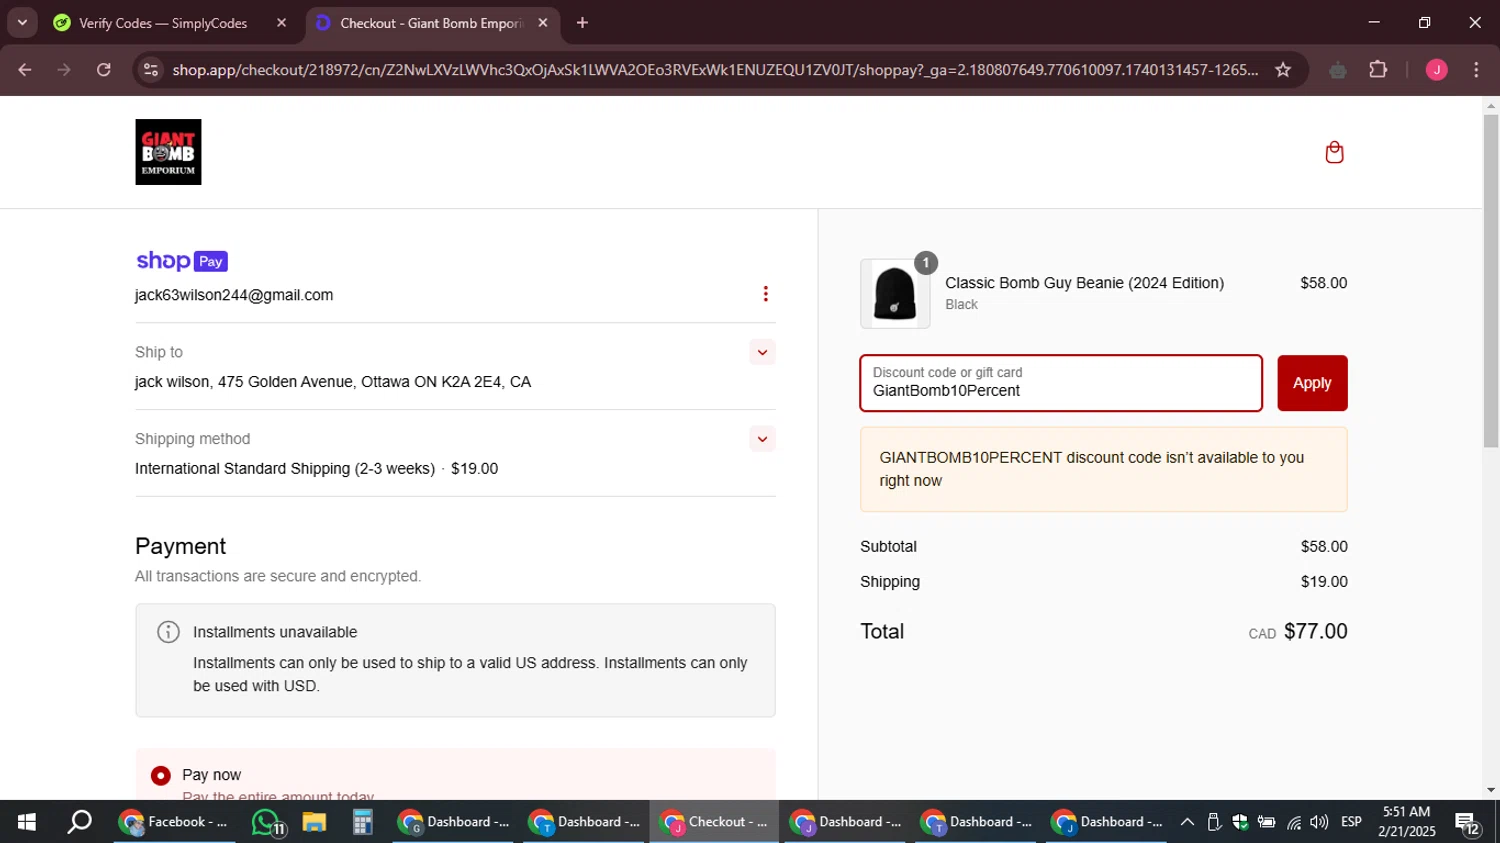Open the taskbar clock and date
Image resolution: width=1500 pixels, height=843 pixels.
click(1407, 822)
